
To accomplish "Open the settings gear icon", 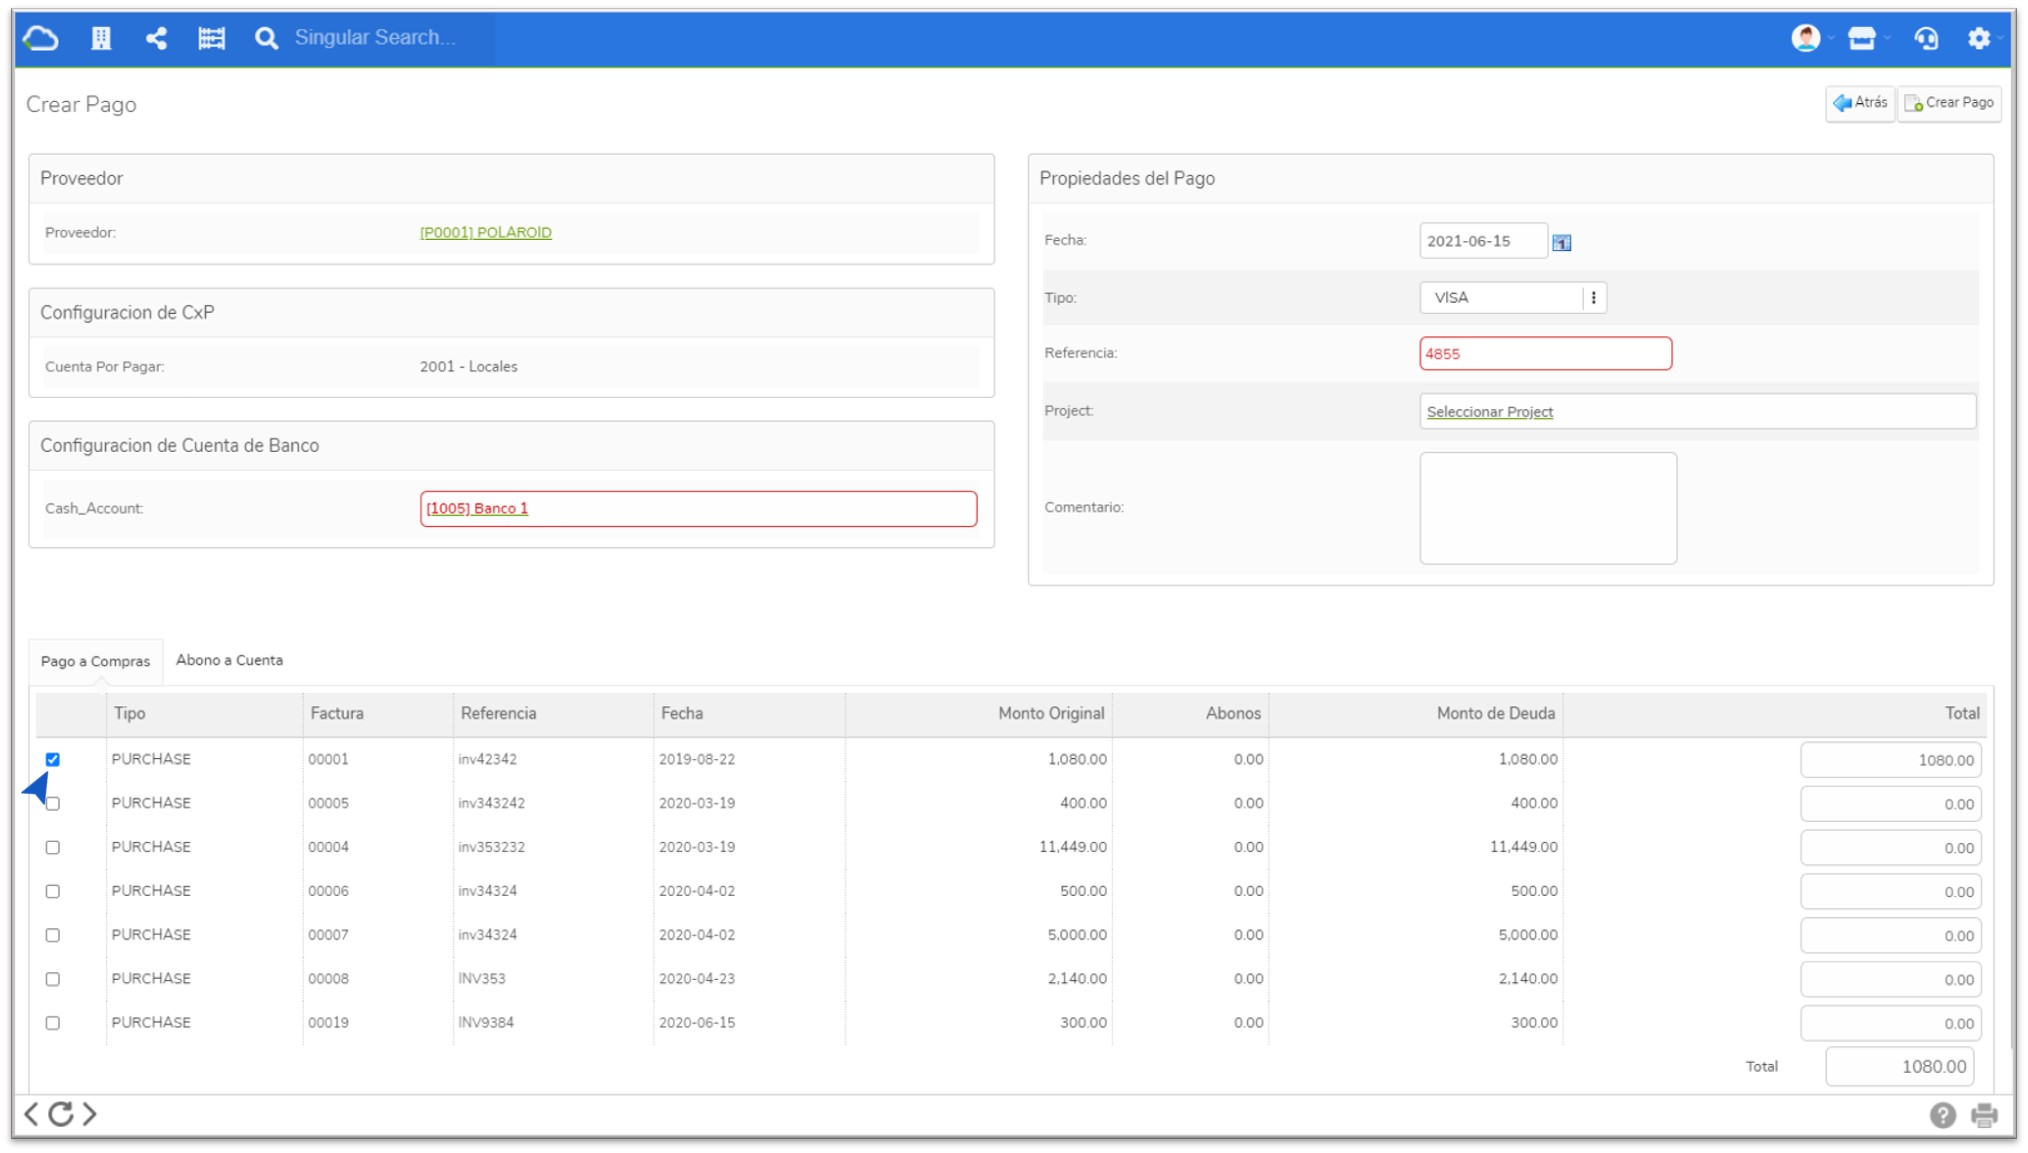I will click(x=1979, y=38).
